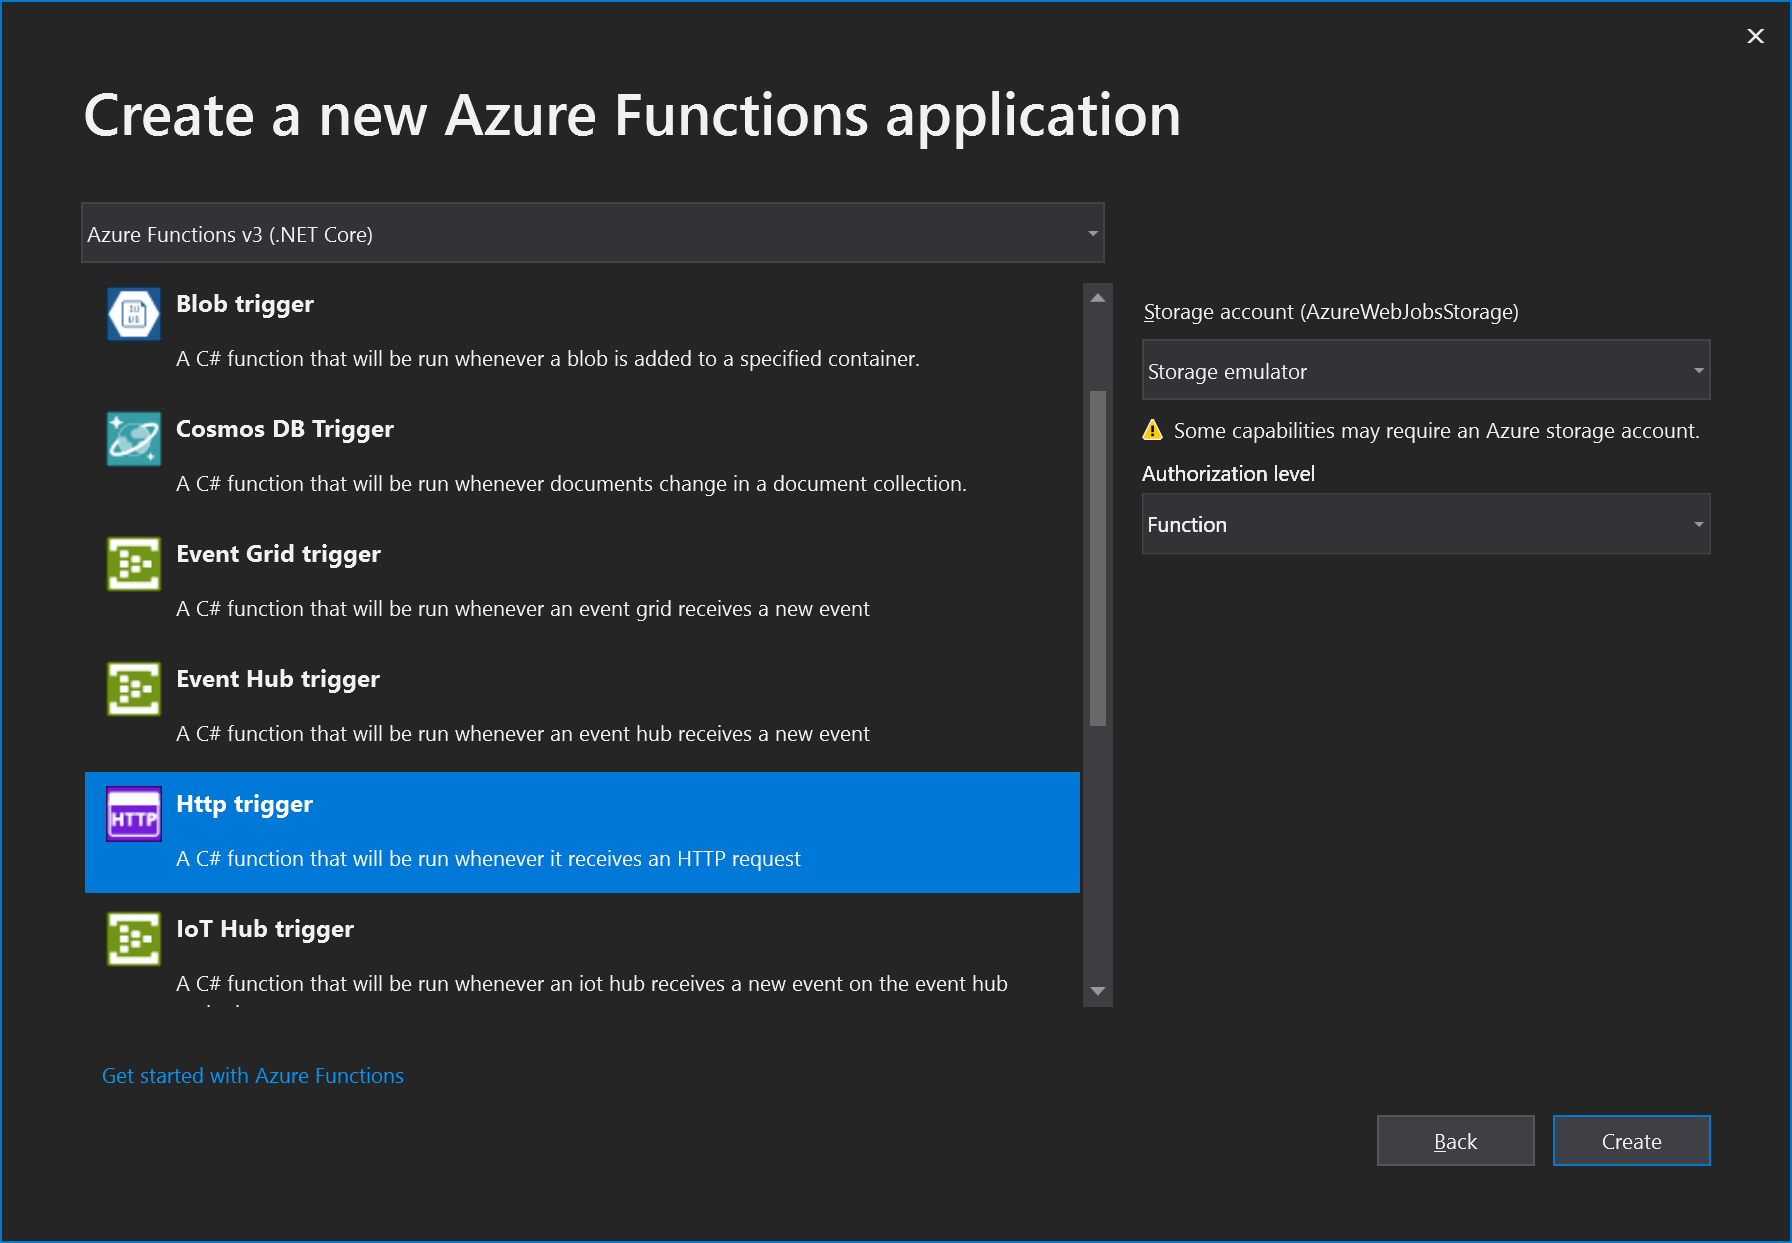Open the Authorization level dropdown
Screen dimensions: 1792x1243
point(1425,524)
